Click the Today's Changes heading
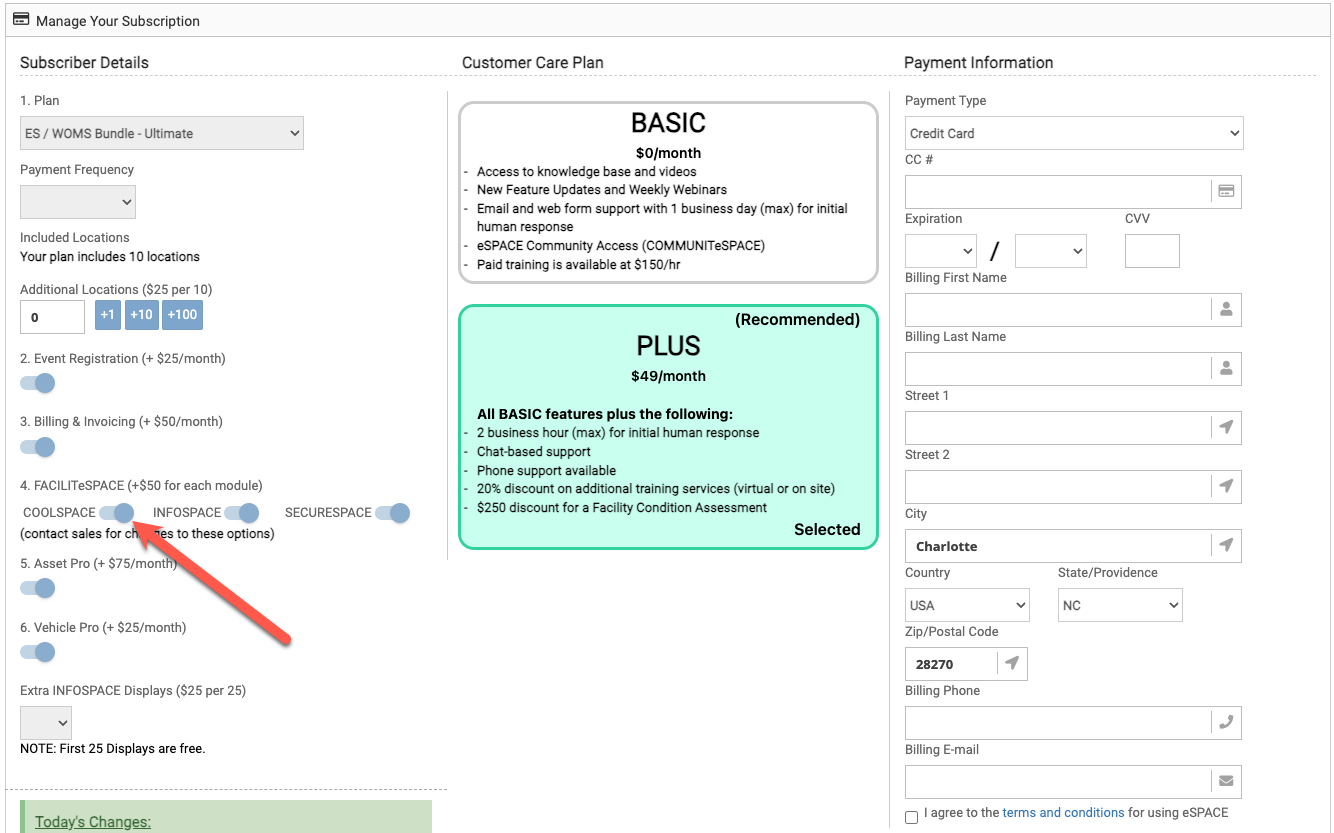This screenshot has width=1334, height=833. pyautogui.click(x=93, y=822)
